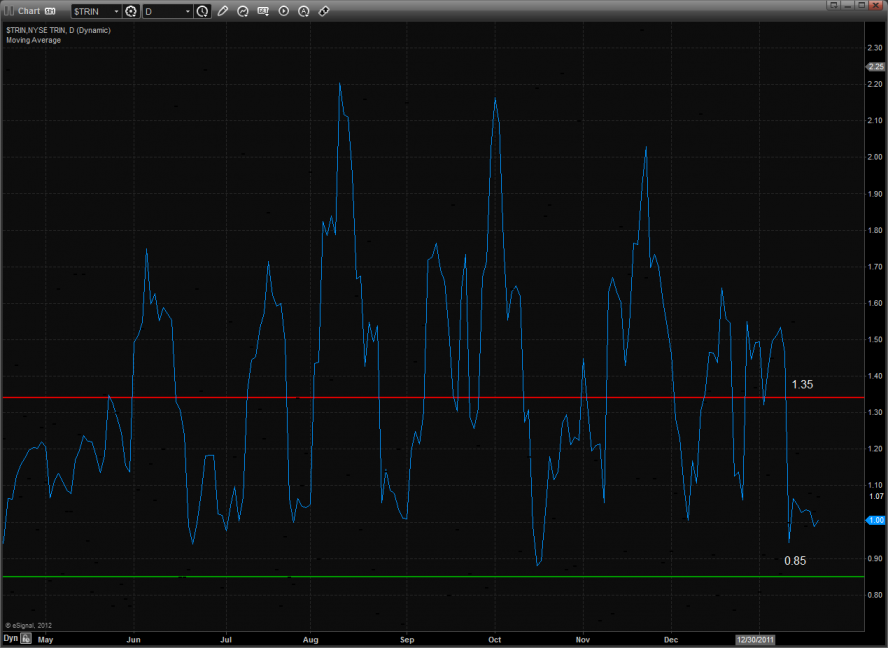Open the studies chart-line icon

(242, 11)
